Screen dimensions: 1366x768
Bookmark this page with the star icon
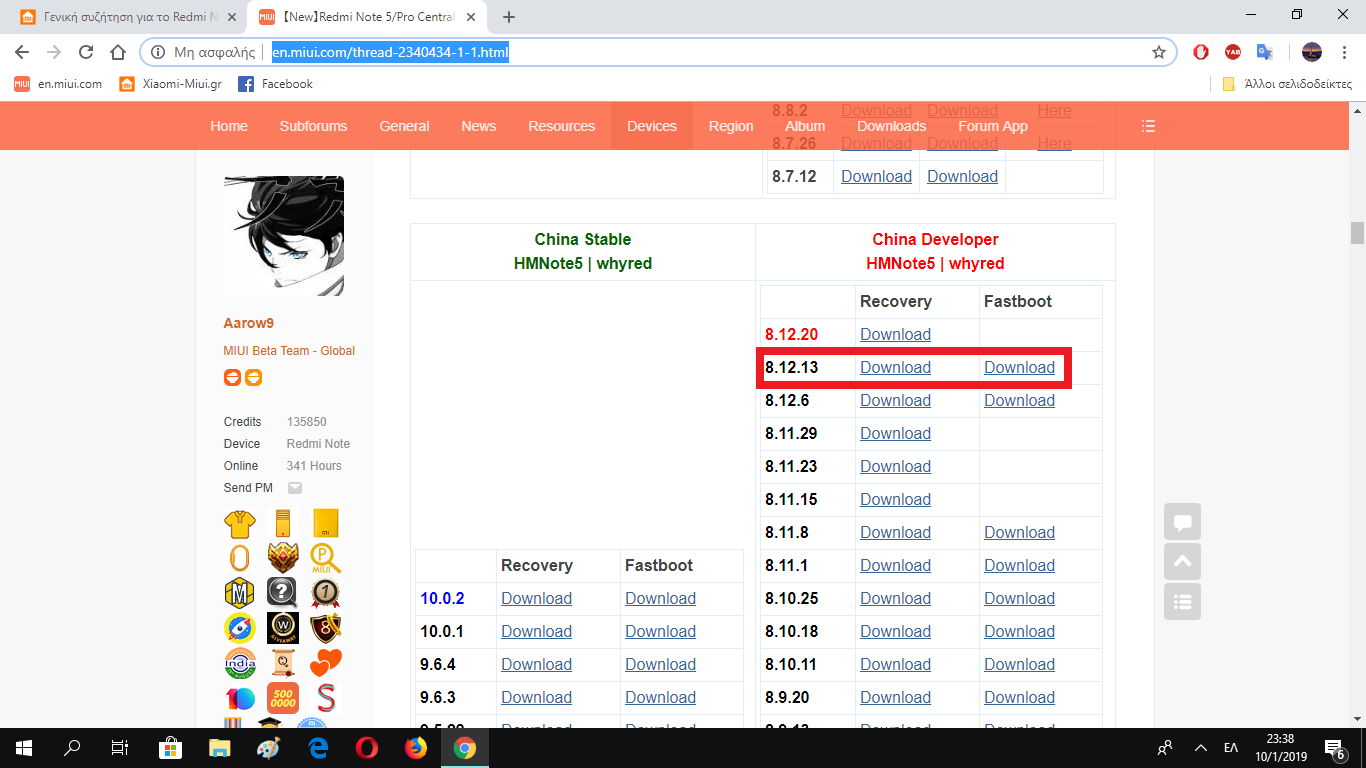pos(1159,52)
